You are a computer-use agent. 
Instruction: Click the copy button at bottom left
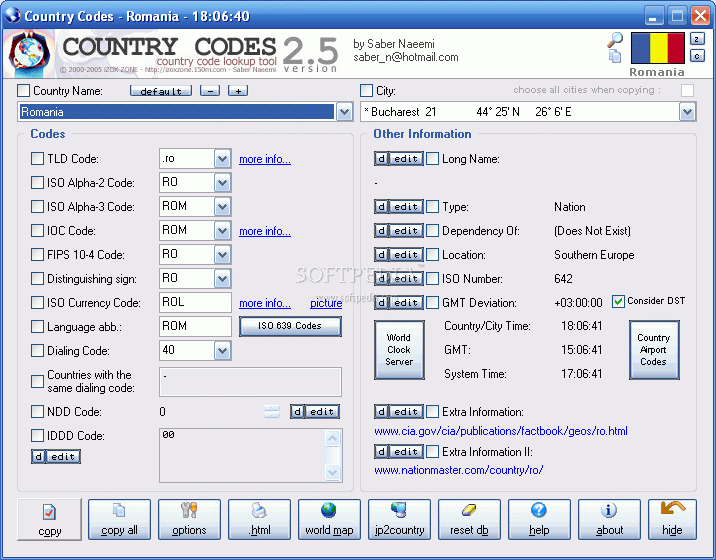49,520
